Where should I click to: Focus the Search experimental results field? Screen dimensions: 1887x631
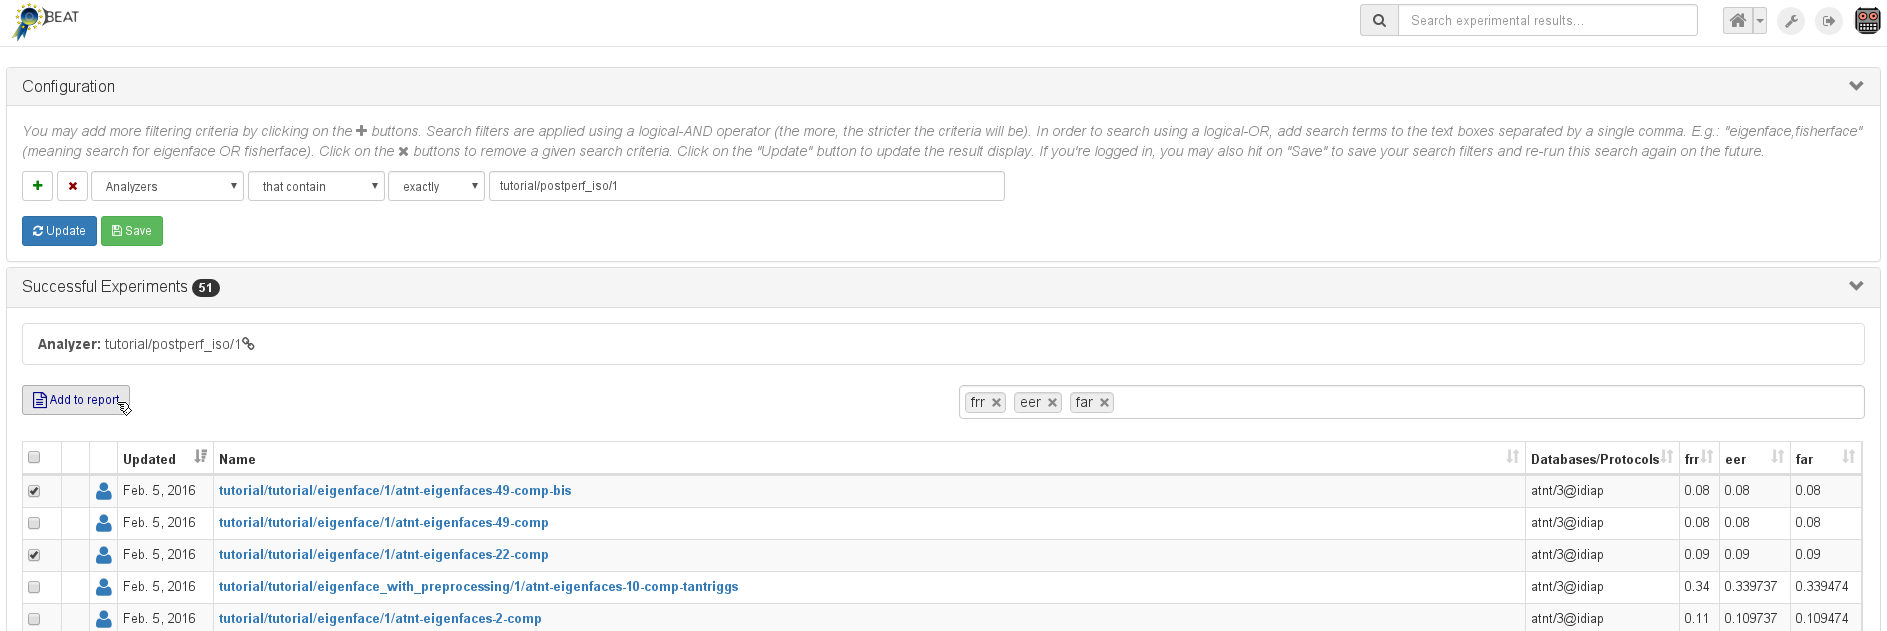(1547, 20)
